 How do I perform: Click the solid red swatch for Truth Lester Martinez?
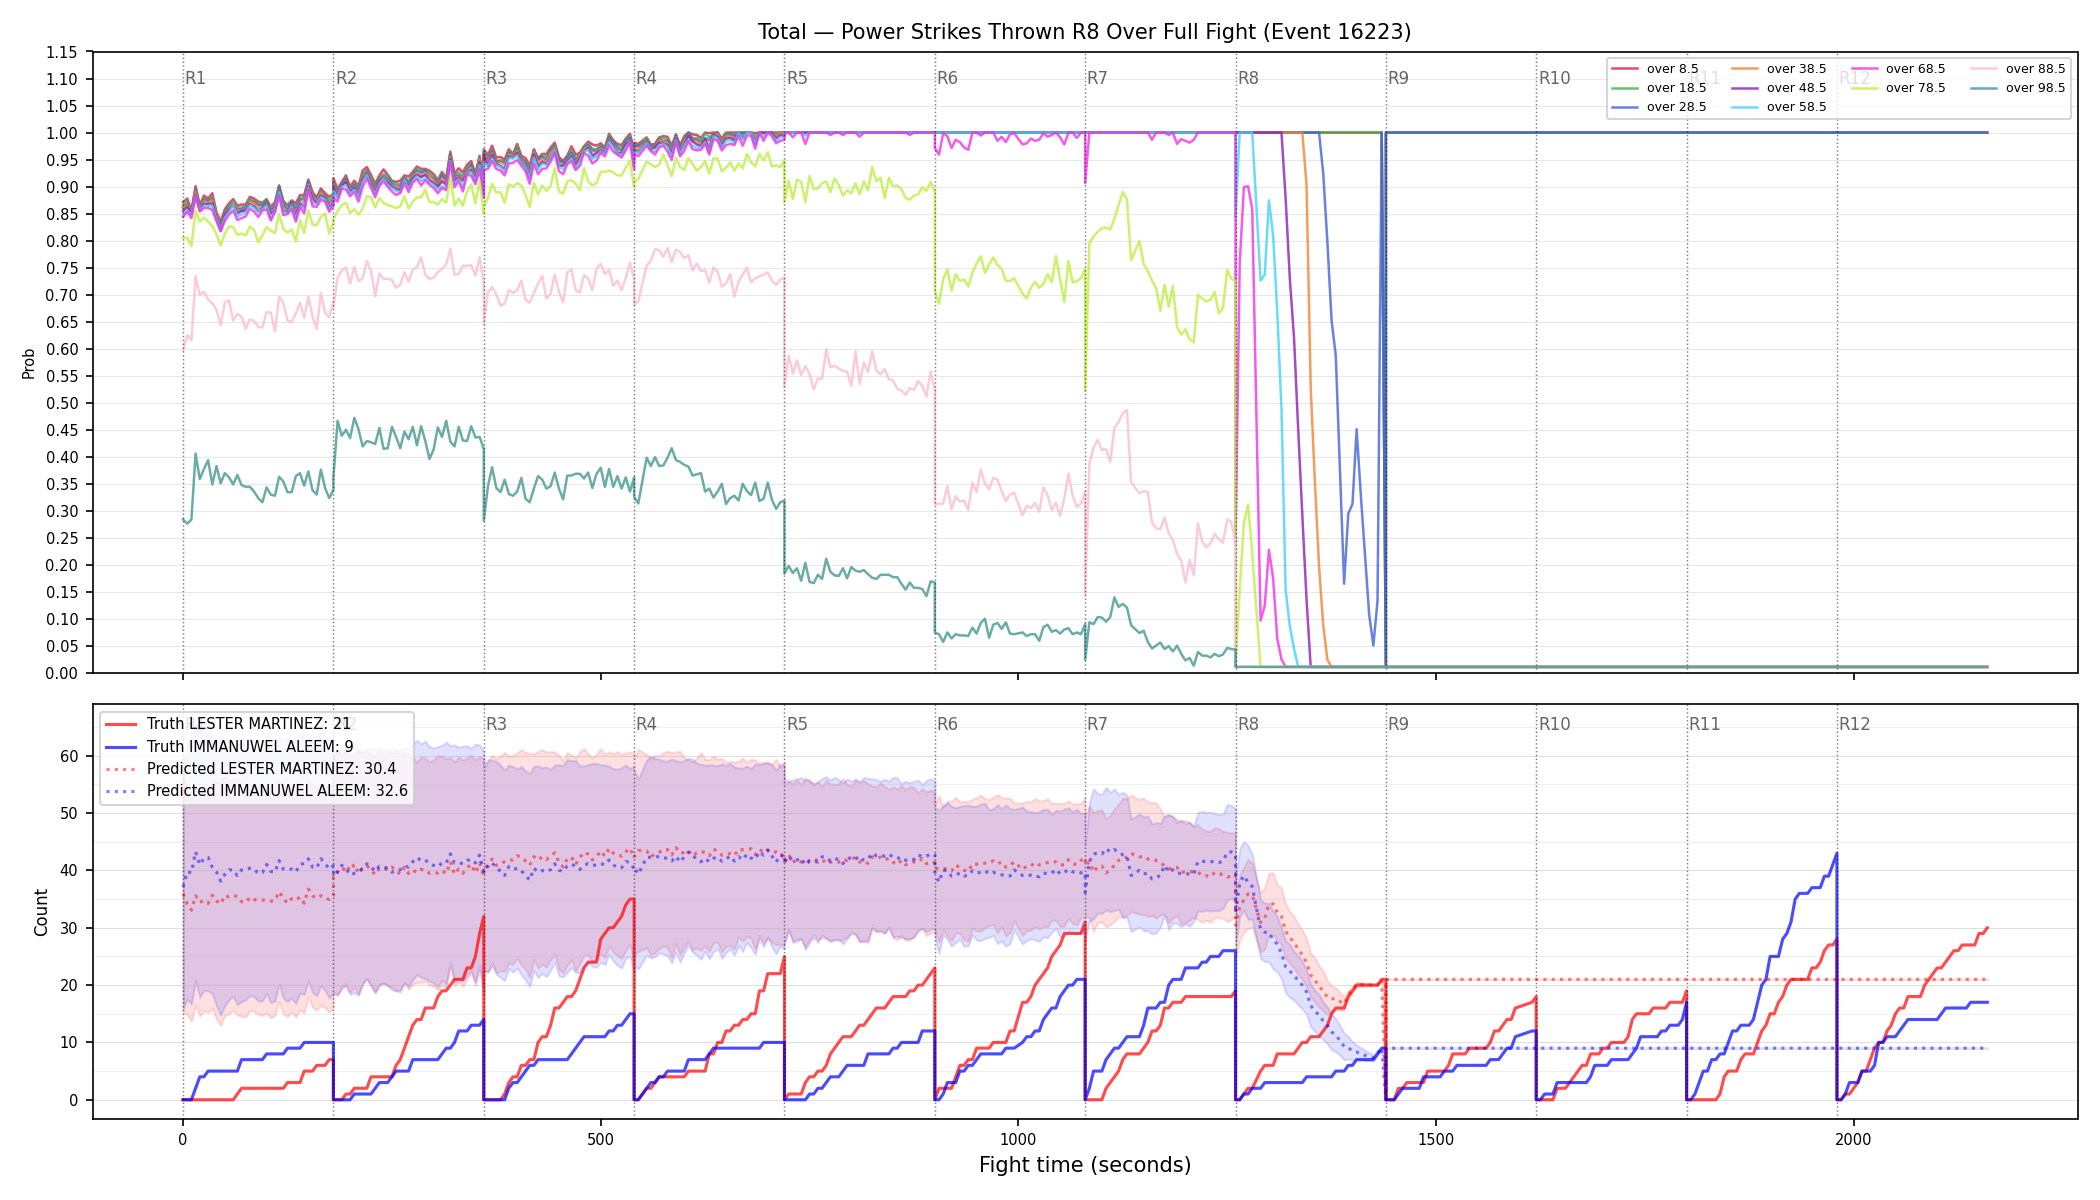tap(121, 724)
